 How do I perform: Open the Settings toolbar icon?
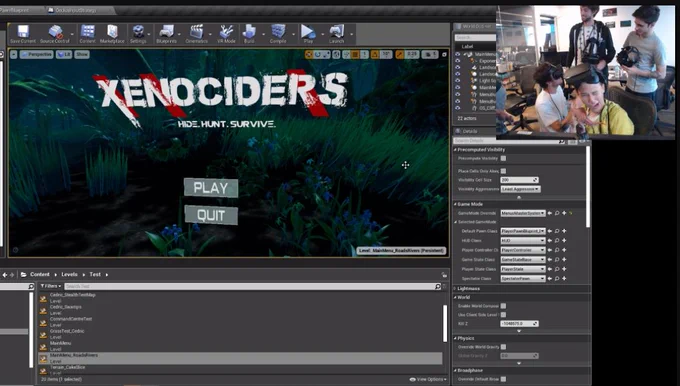tap(138, 34)
